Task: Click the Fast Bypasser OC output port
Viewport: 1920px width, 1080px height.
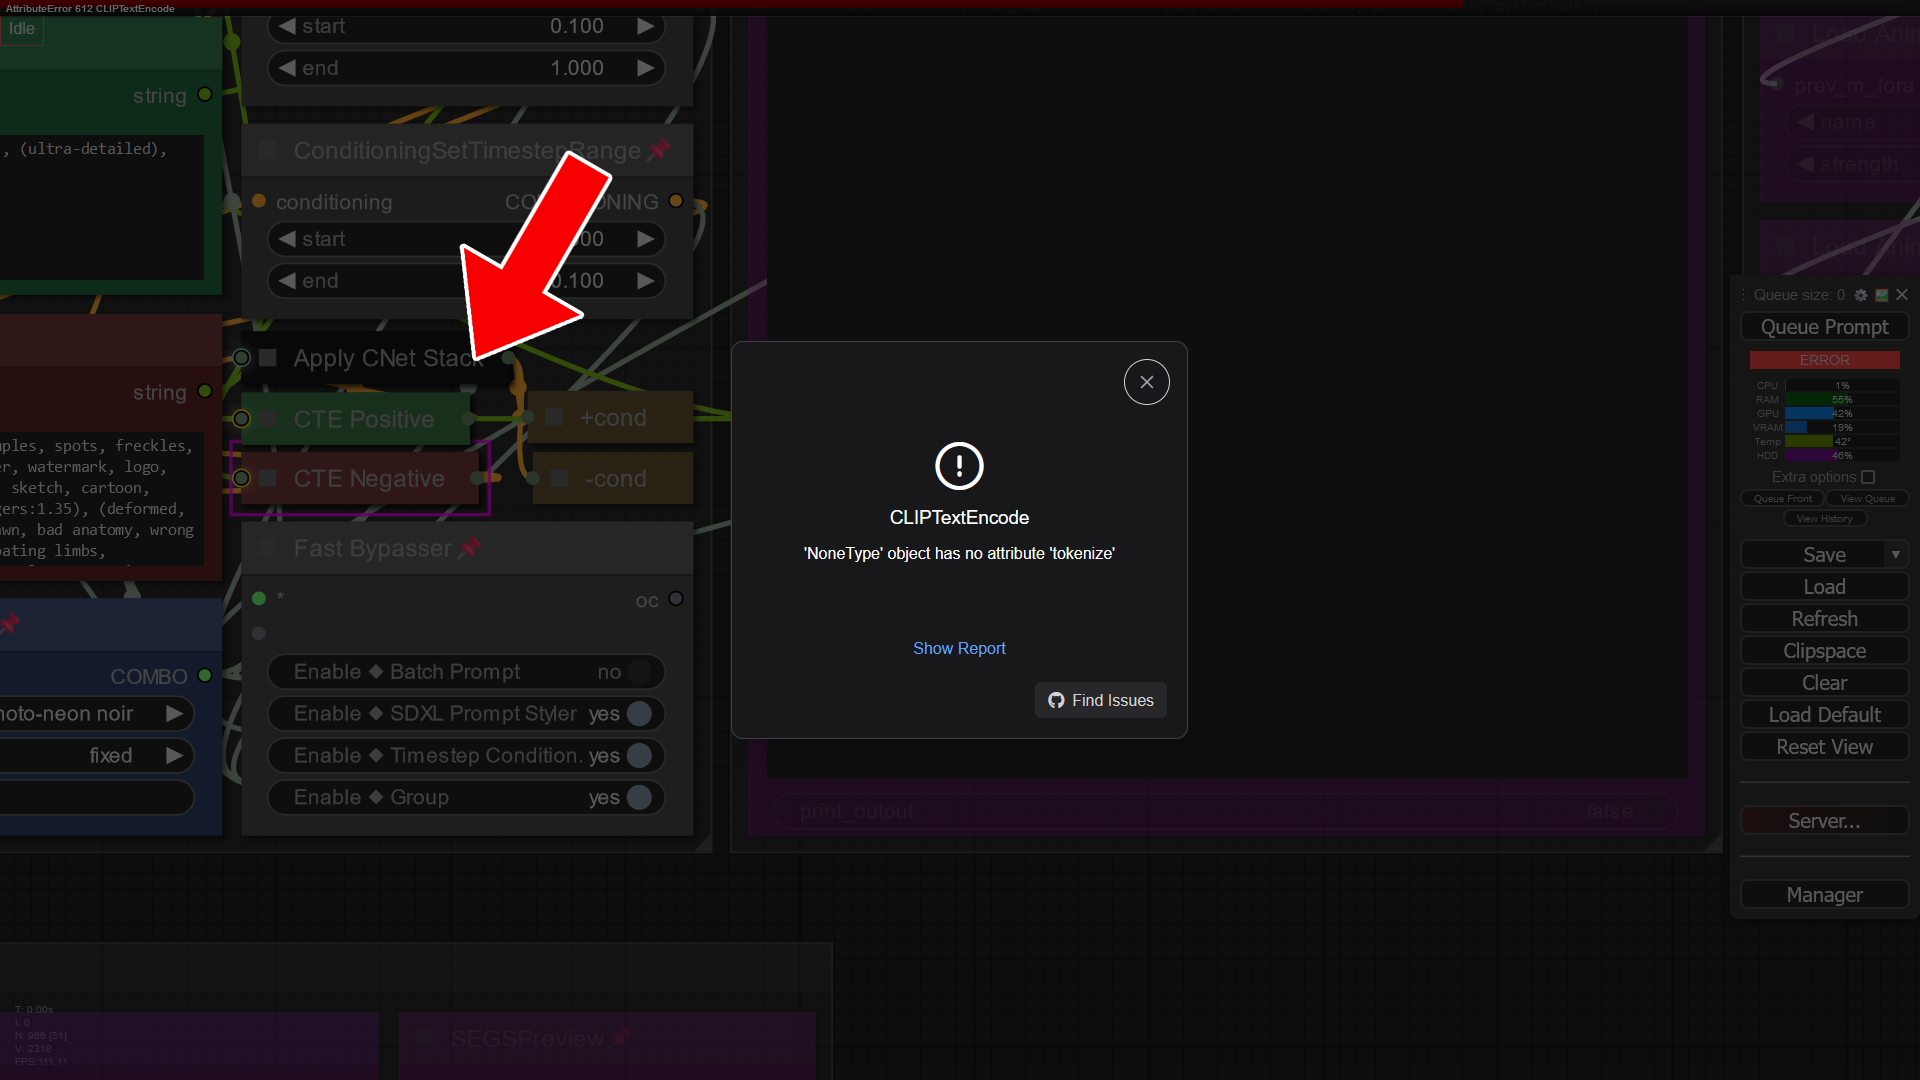Action: pyautogui.click(x=676, y=599)
